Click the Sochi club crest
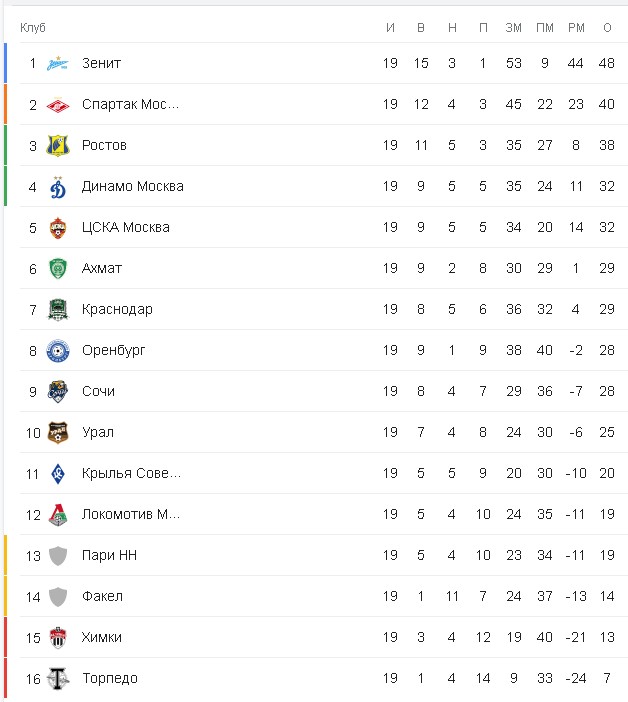 [x=59, y=392]
